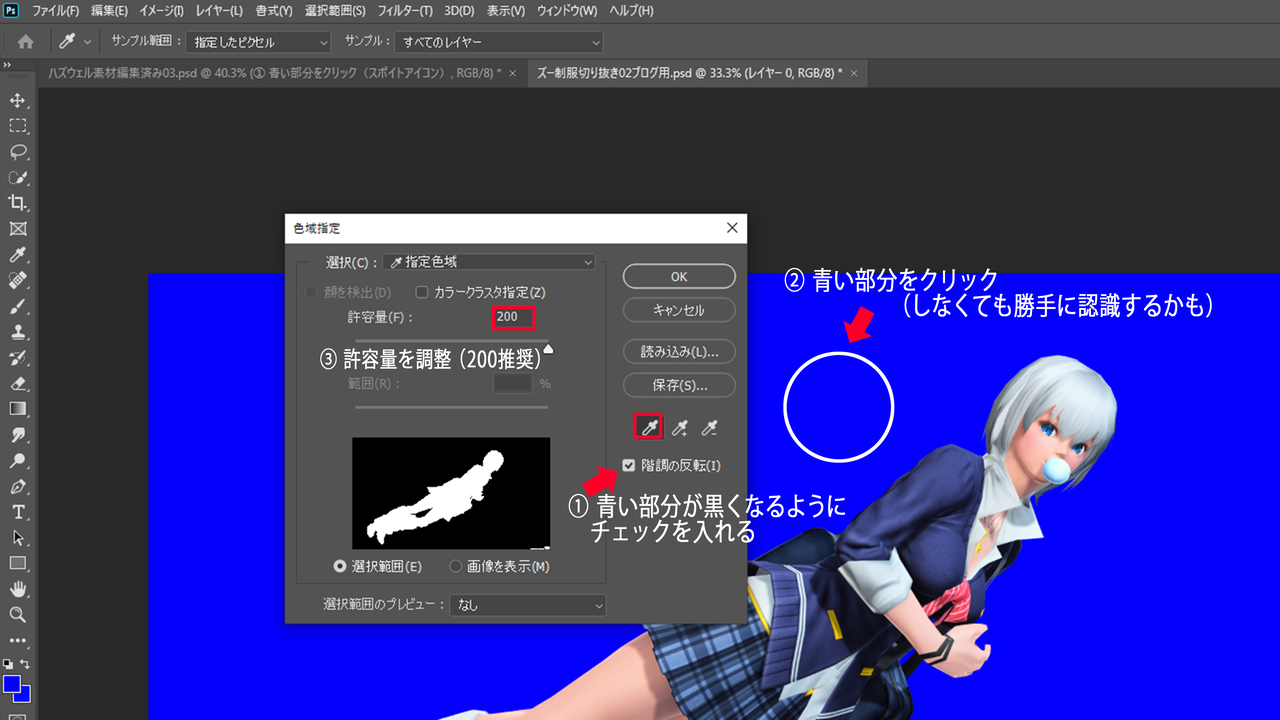Image resolution: width=1280 pixels, height=720 pixels.
Task: Open the サンプル すべてのレイヤー dropdown
Action: click(x=498, y=42)
